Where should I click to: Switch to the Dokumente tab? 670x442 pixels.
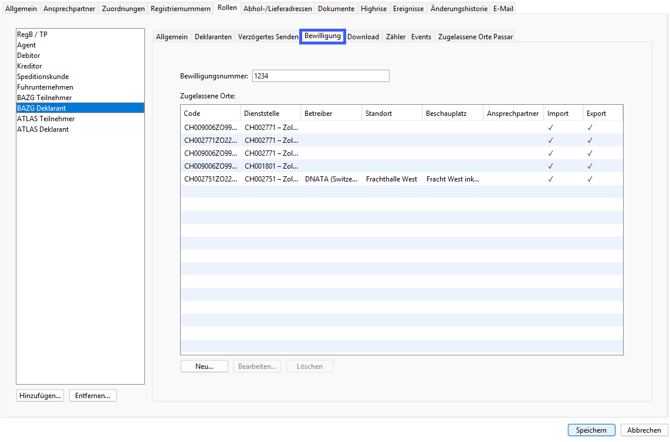[336, 9]
